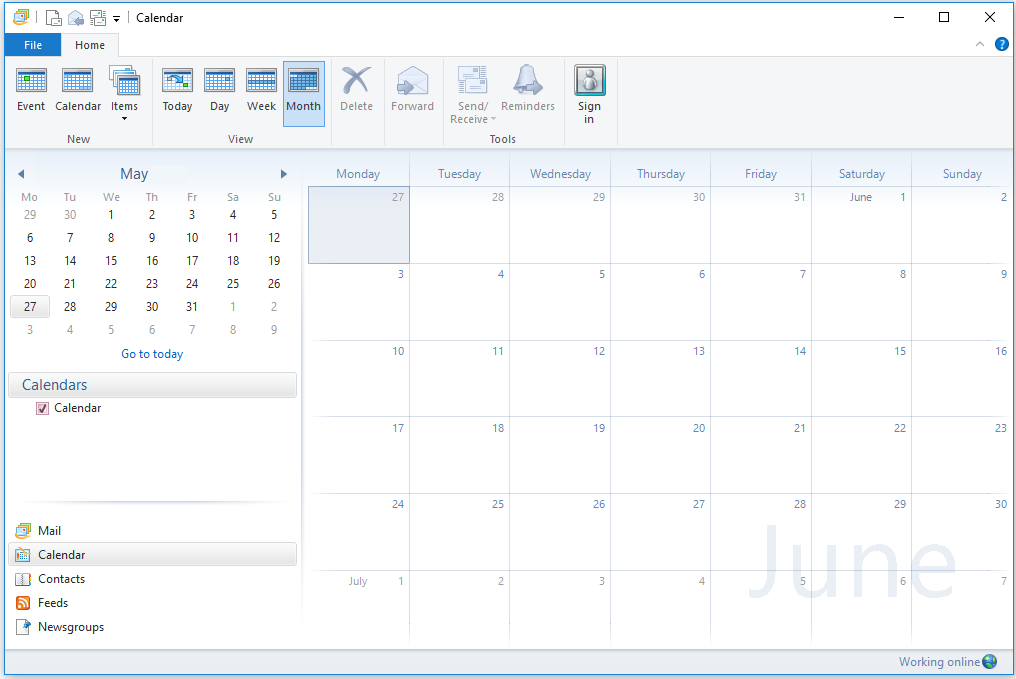Open the File tab
Image resolution: width=1016 pixels, height=679 pixels.
(33, 45)
